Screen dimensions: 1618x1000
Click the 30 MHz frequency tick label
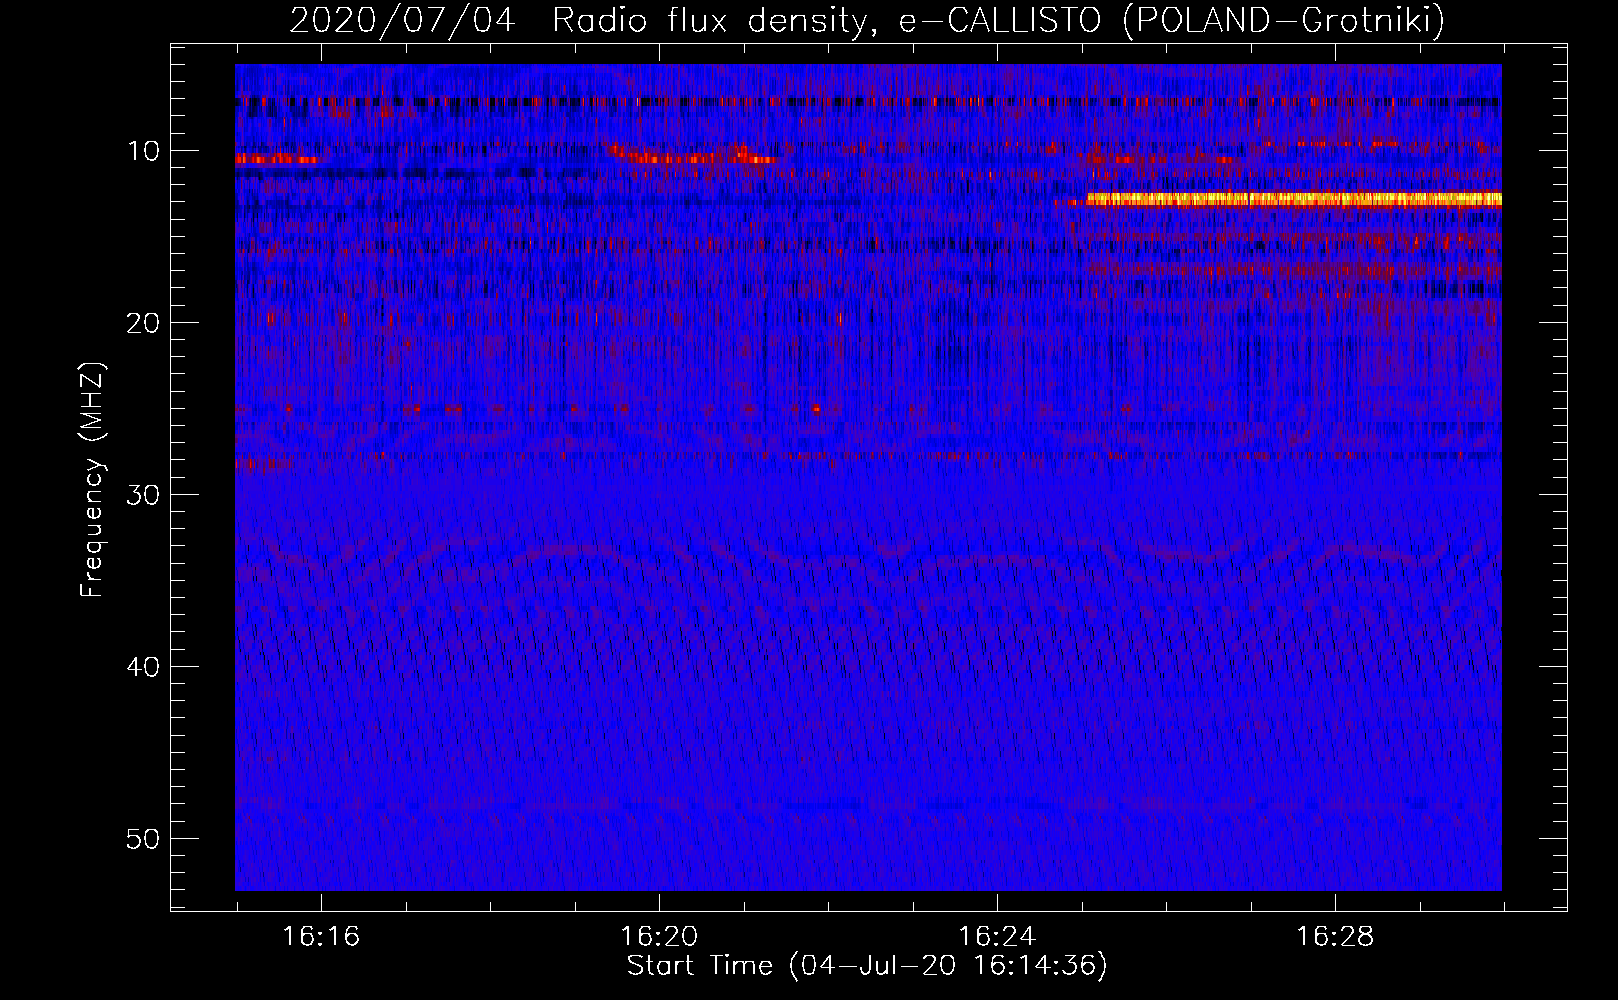[144, 495]
